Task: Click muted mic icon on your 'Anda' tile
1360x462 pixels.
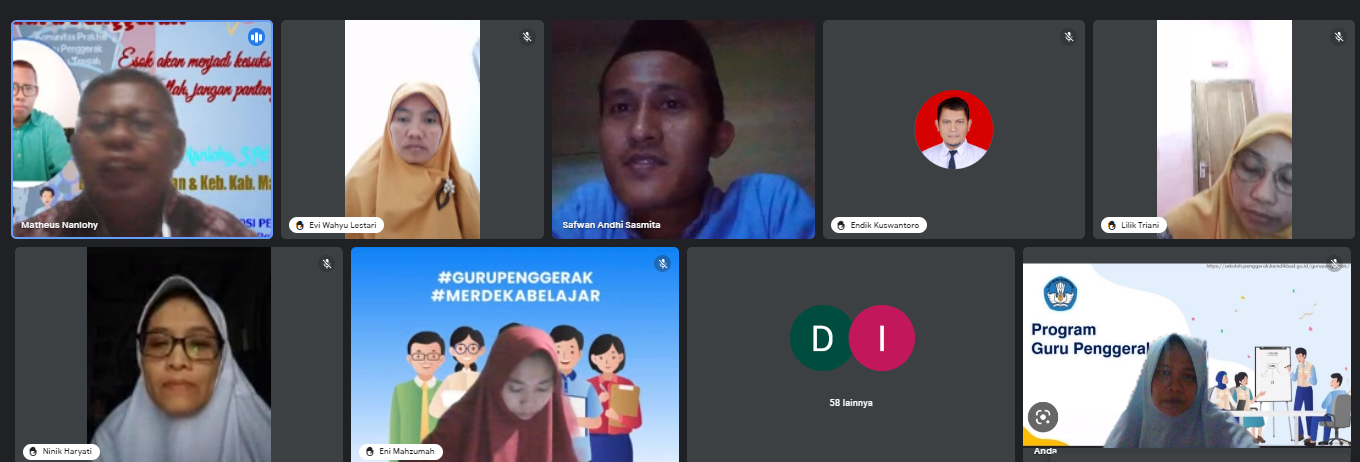Action: coord(1334,264)
